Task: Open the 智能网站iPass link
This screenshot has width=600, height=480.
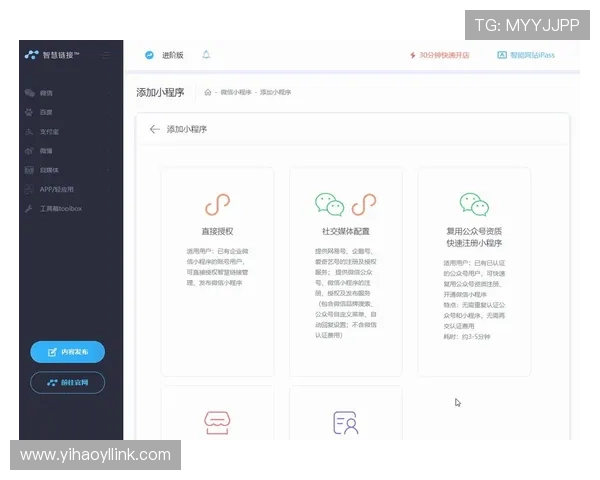Action: (x=526, y=55)
